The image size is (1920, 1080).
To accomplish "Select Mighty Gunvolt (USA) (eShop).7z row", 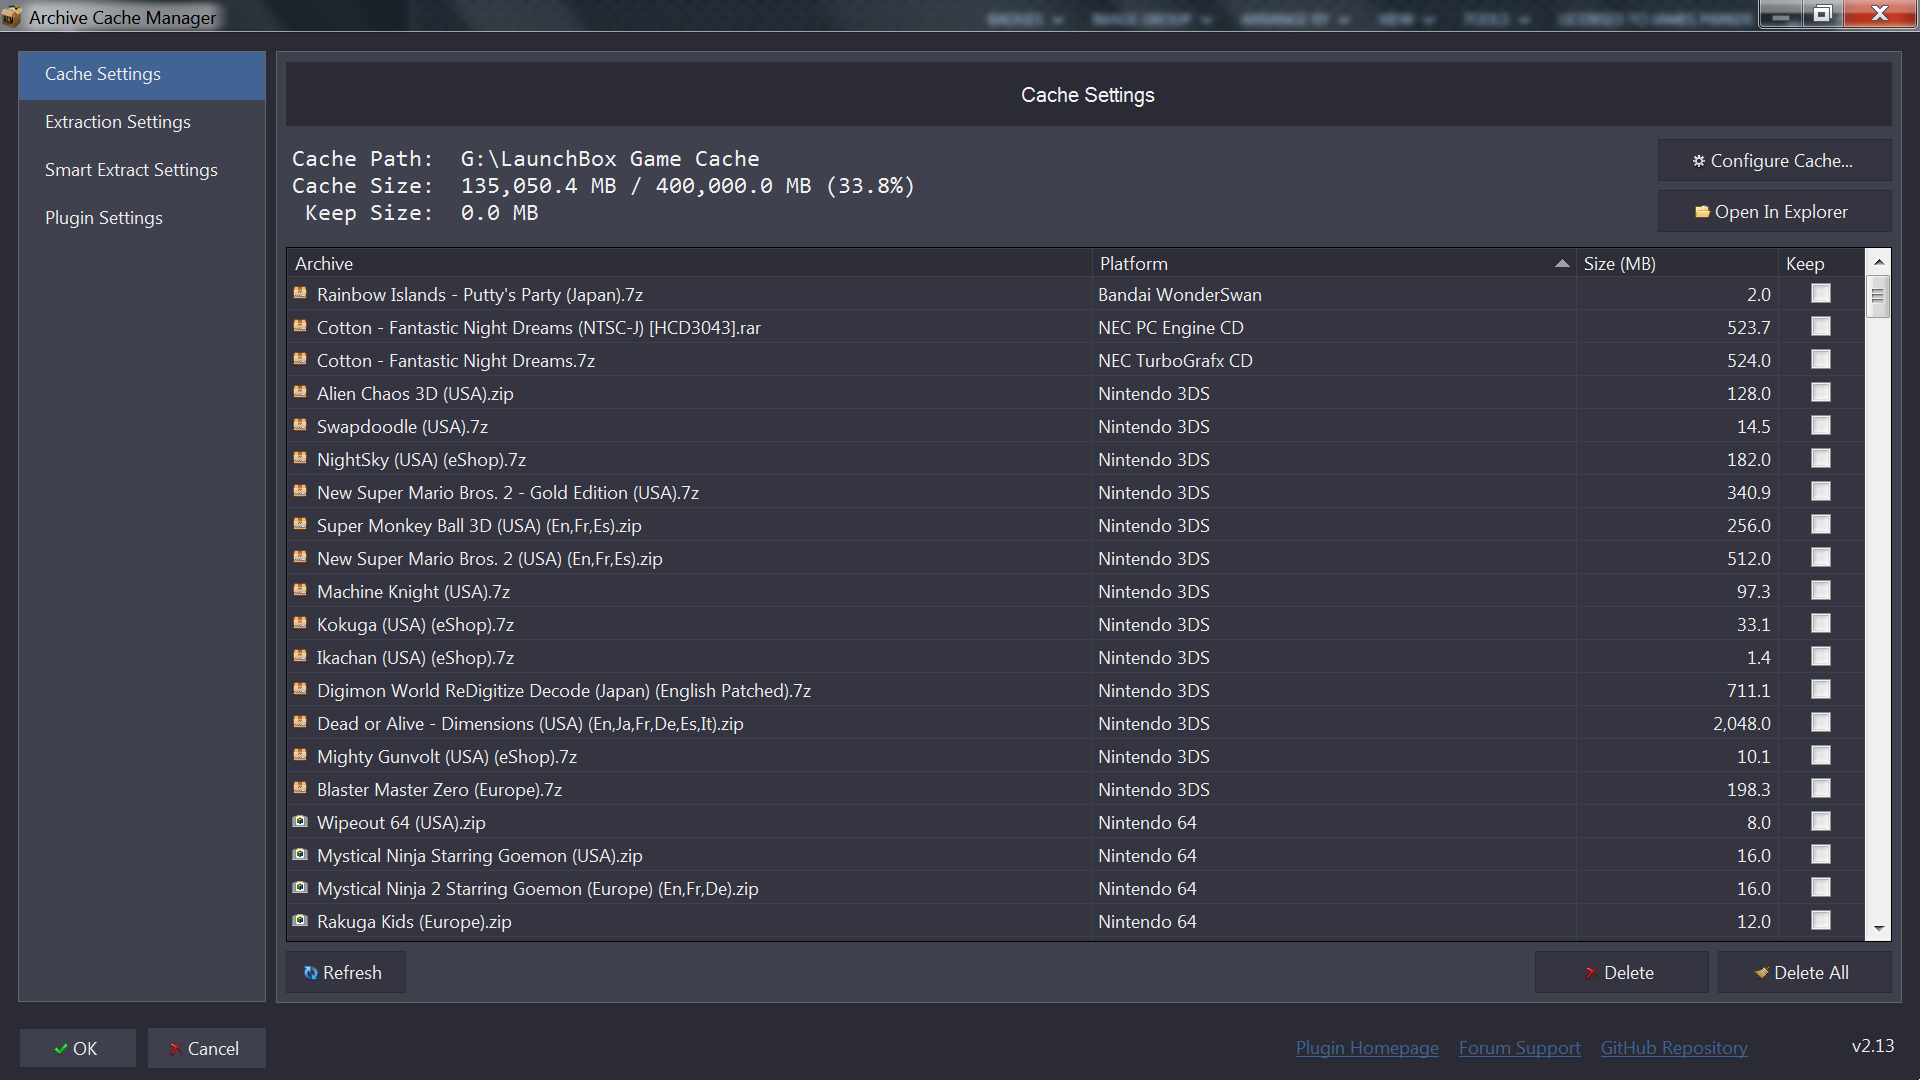I will (x=1076, y=756).
